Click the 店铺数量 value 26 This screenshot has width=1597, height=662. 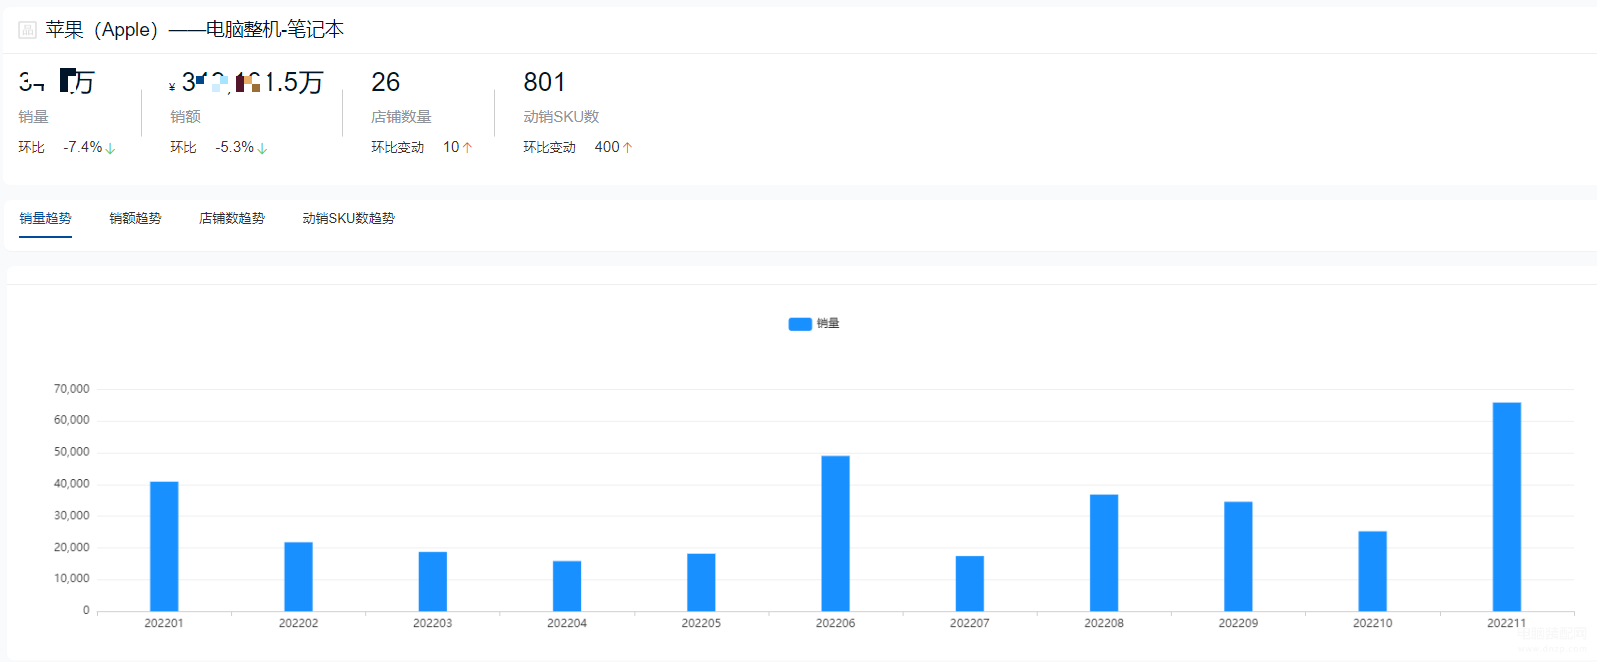tap(385, 82)
